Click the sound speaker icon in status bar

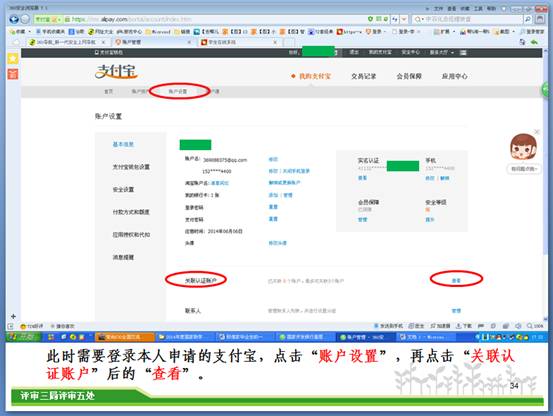coord(518,326)
